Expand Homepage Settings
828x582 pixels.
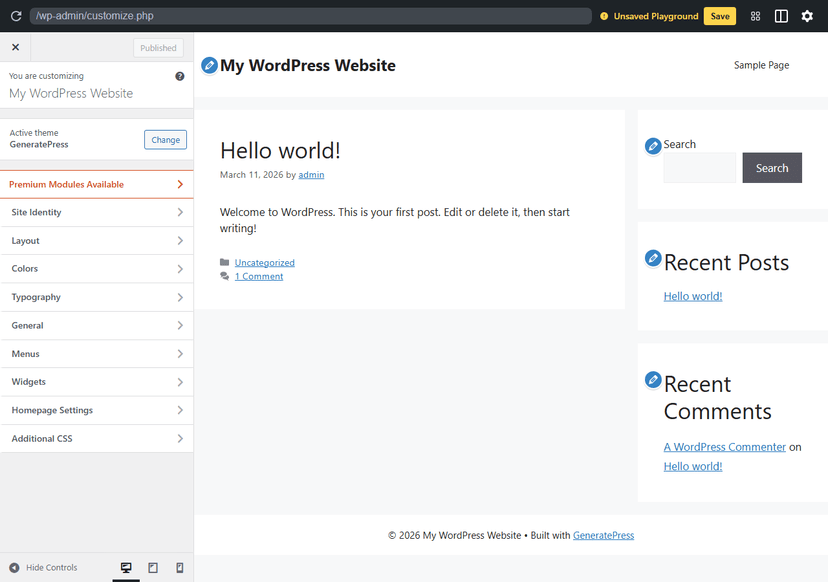[97, 410]
